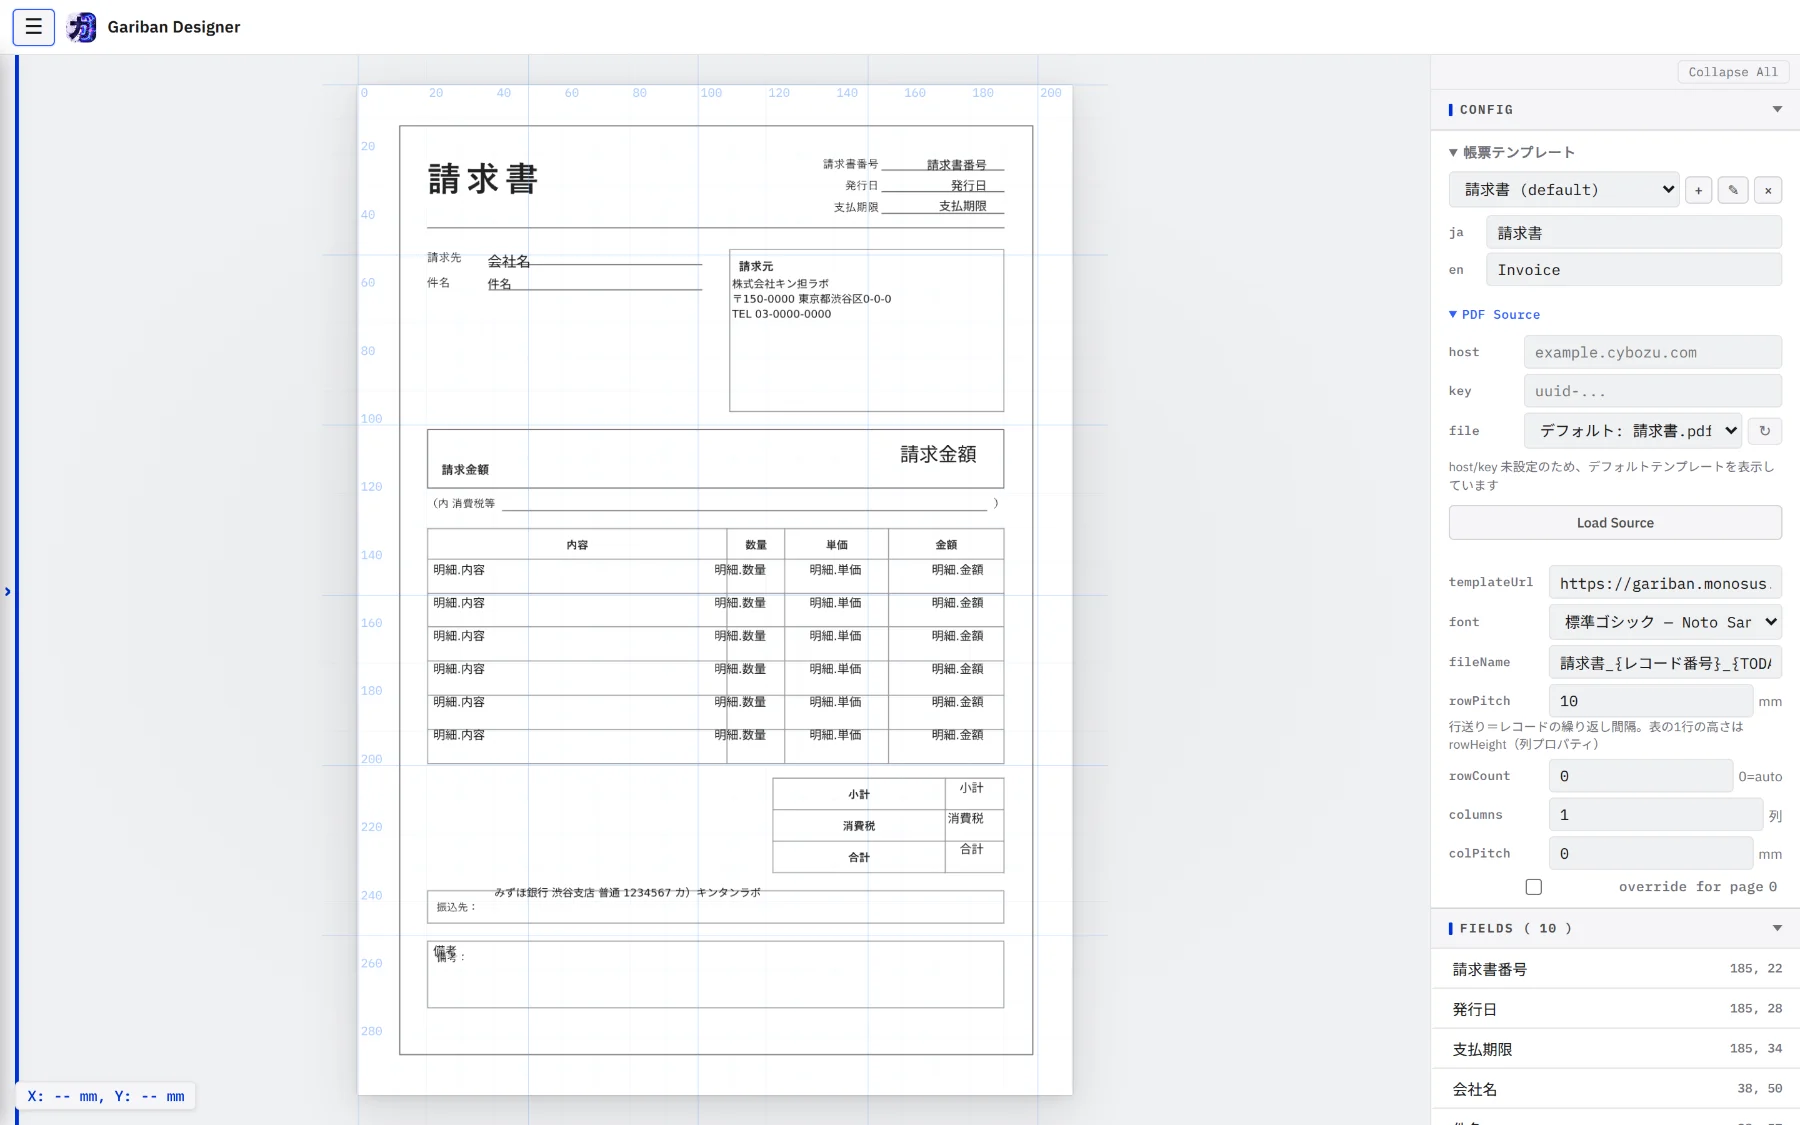Viewport: 1800px width, 1125px height.
Task: Click the Collapse All button
Action: point(1733,72)
